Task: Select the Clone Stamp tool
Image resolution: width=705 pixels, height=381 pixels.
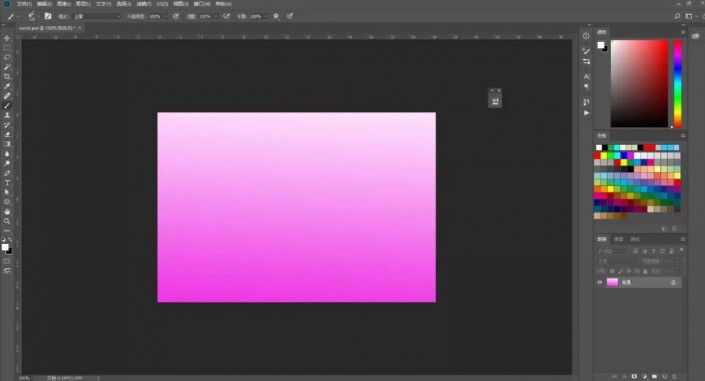Action: pyautogui.click(x=7, y=115)
